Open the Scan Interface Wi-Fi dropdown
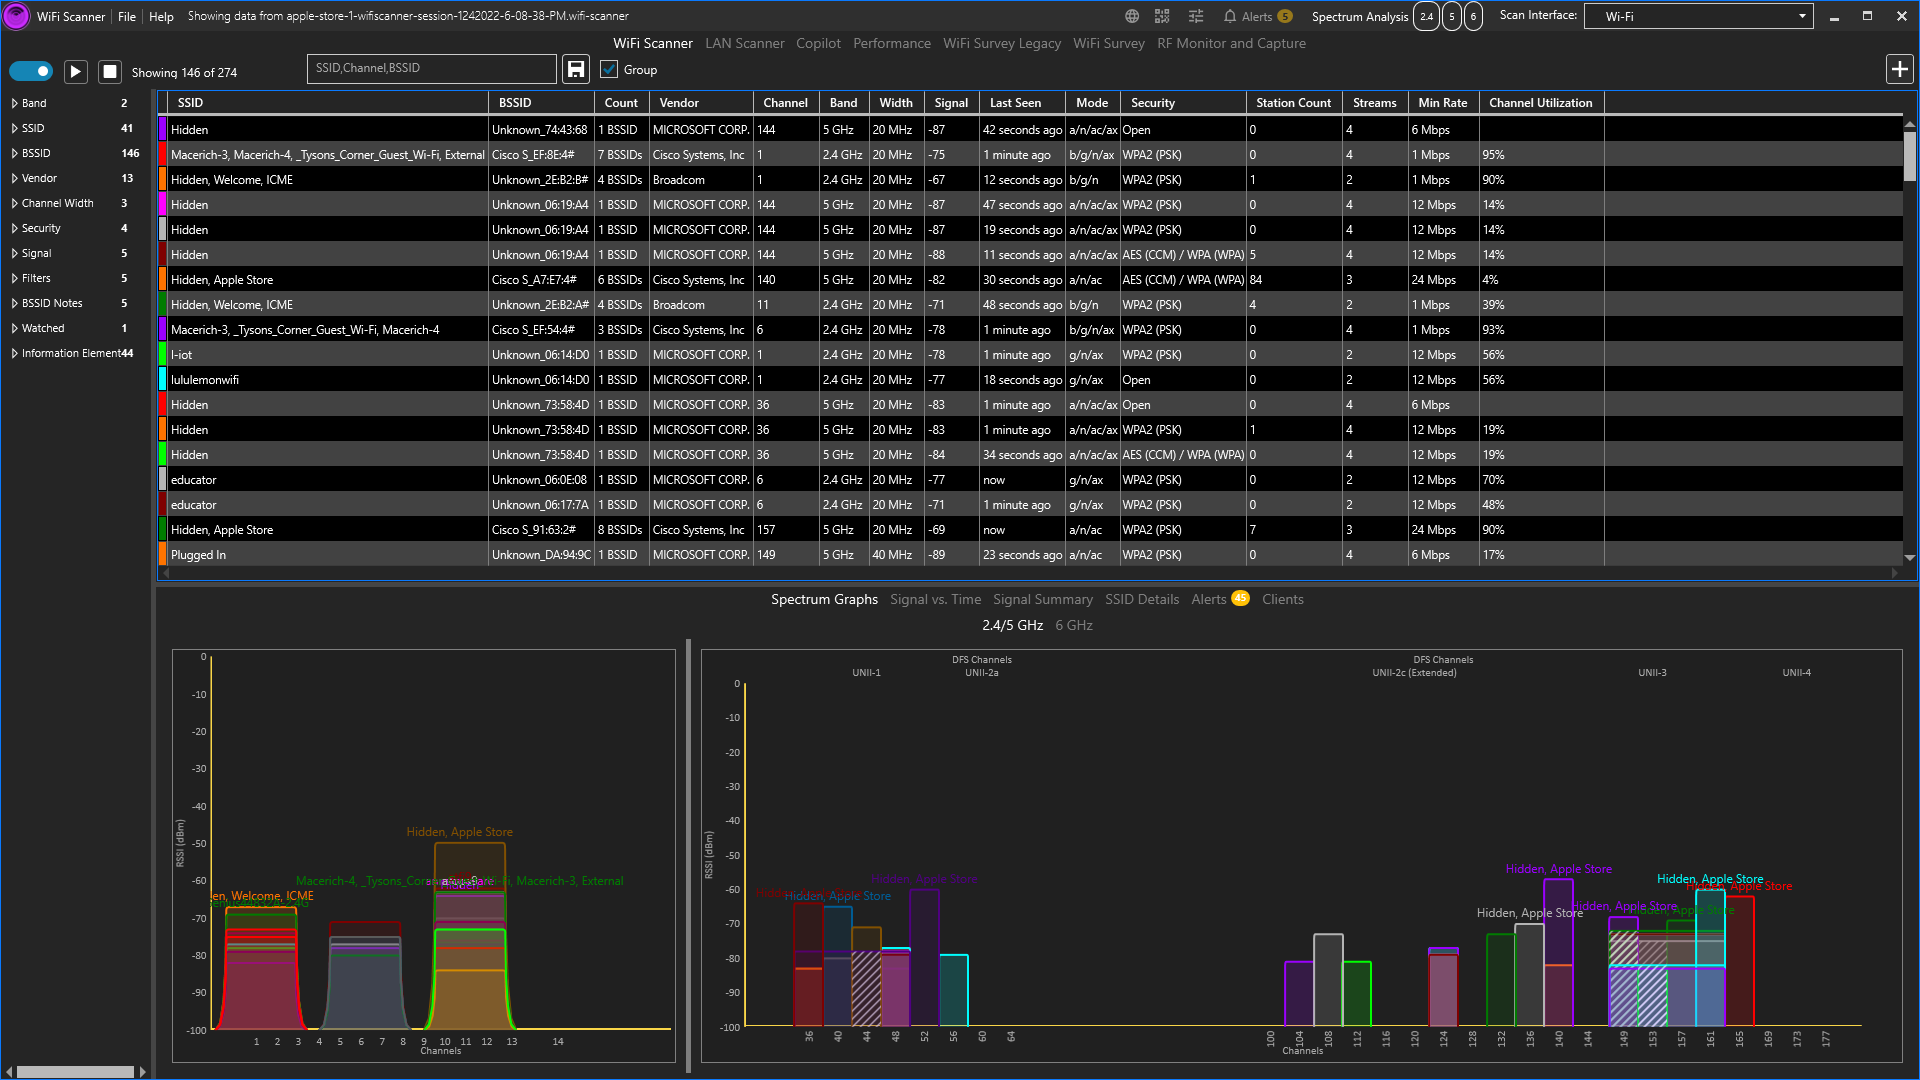This screenshot has height=1080, width=1920. (x=1698, y=16)
